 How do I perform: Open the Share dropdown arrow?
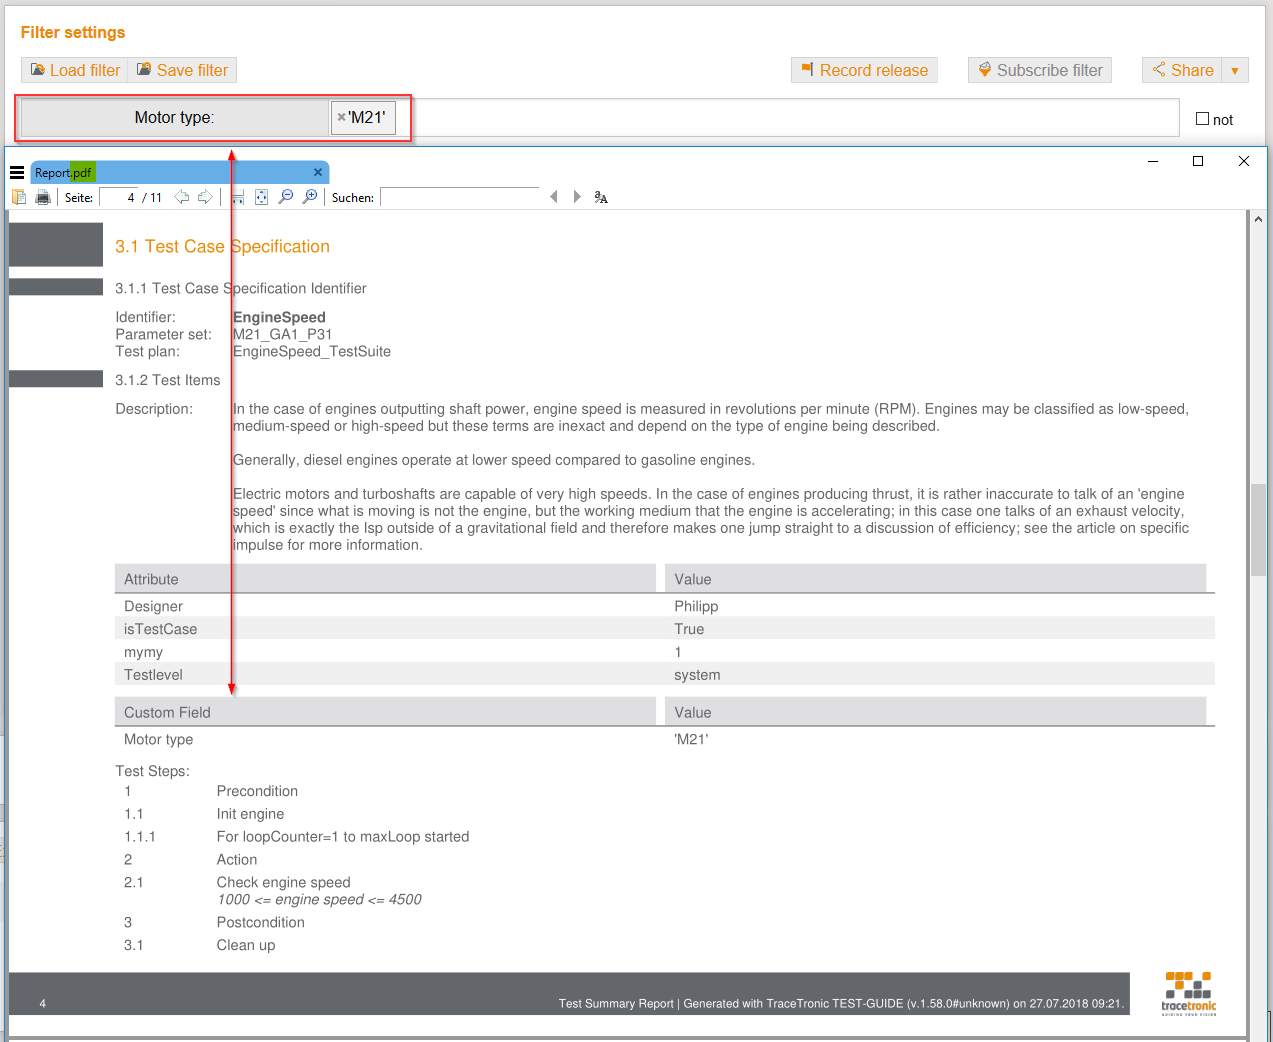1234,70
